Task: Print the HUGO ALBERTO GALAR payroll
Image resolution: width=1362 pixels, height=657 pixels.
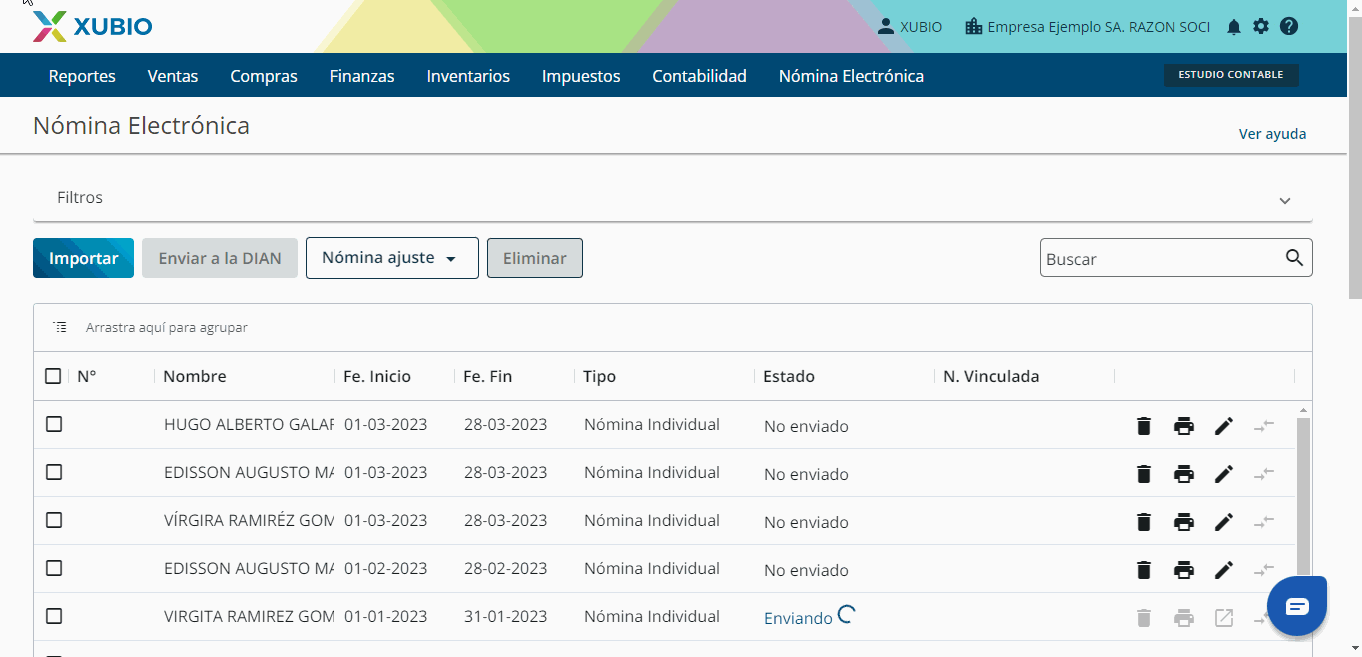Action: pyautogui.click(x=1184, y=426)
